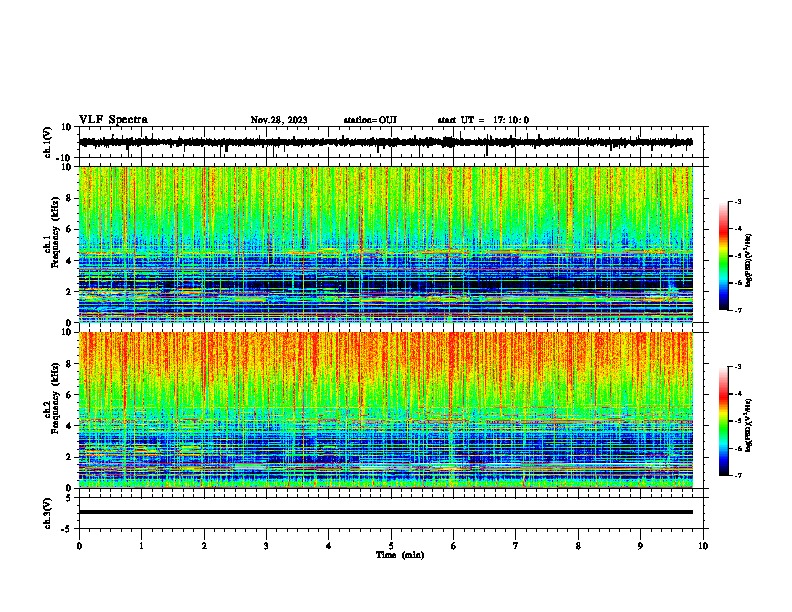792x612 pixels.
Task: Click the date Nov.28, 2023
Action: click(x=279, y=120)
